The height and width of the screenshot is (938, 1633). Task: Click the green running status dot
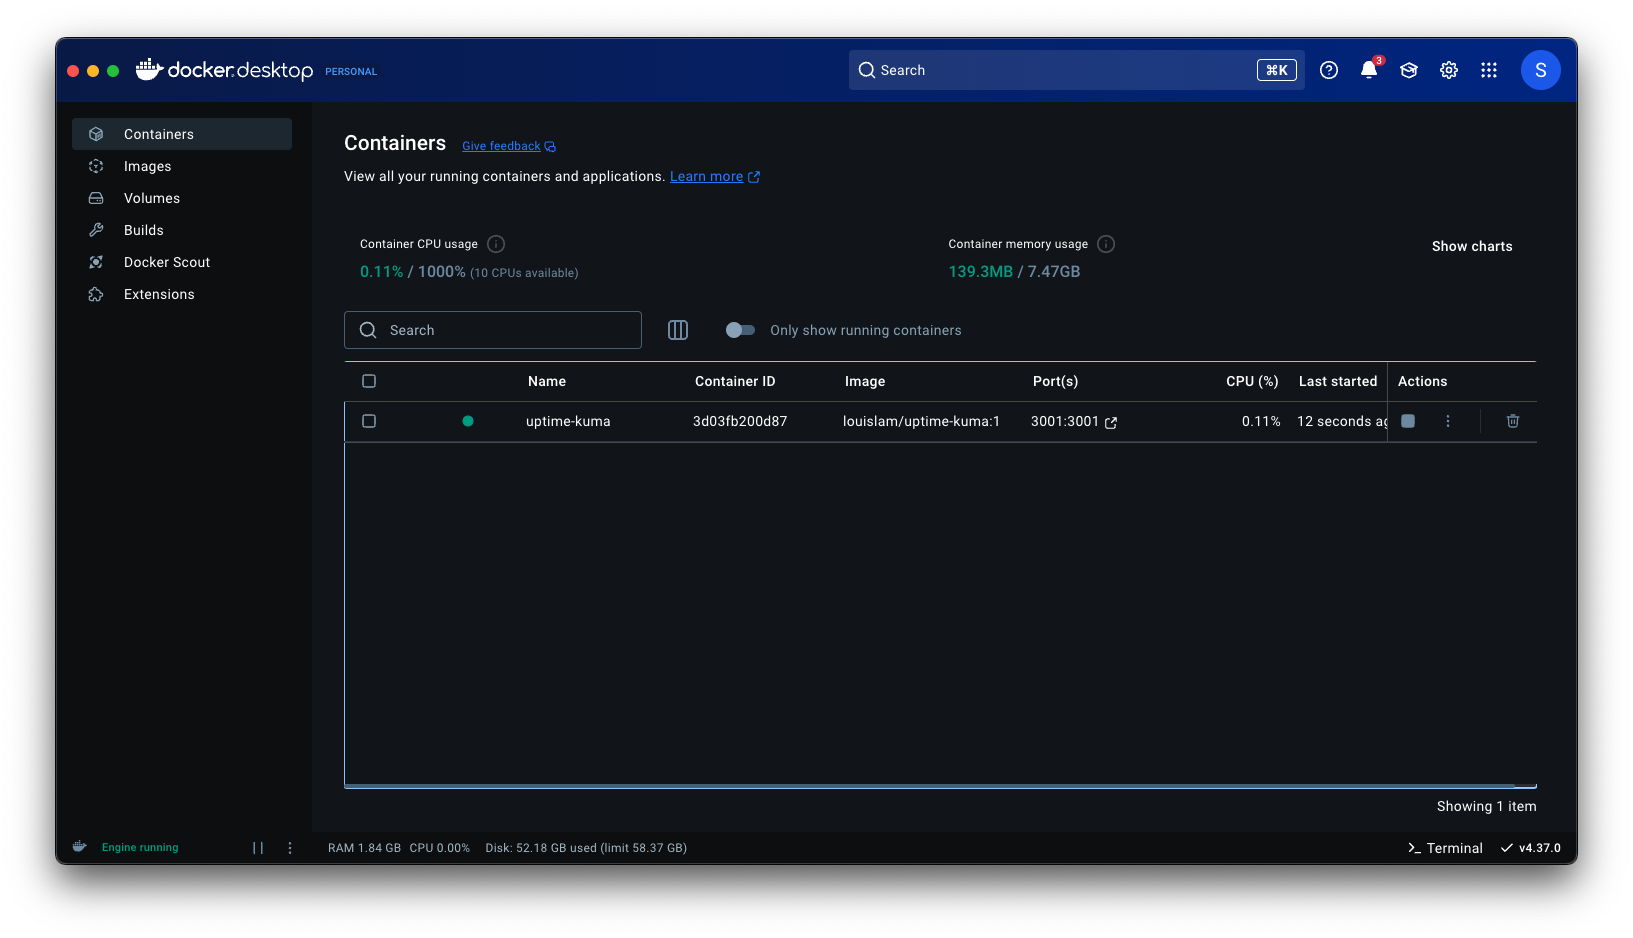click(x=468, y=421)
